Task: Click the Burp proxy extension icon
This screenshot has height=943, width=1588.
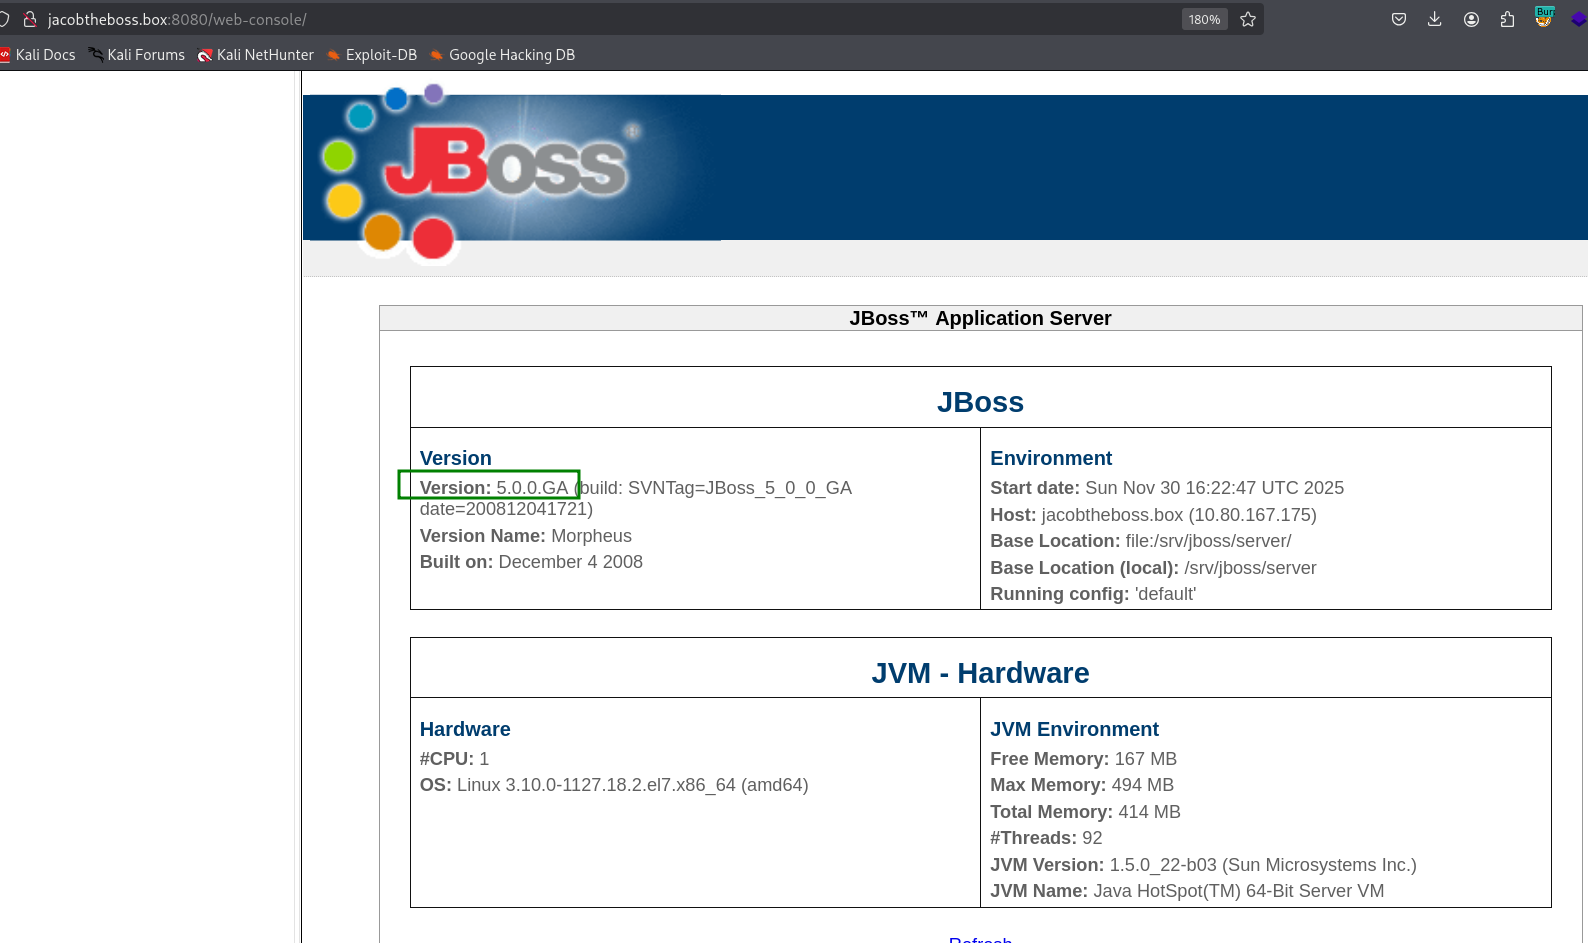Action: pyautogui.click(x=1544, y=18)
